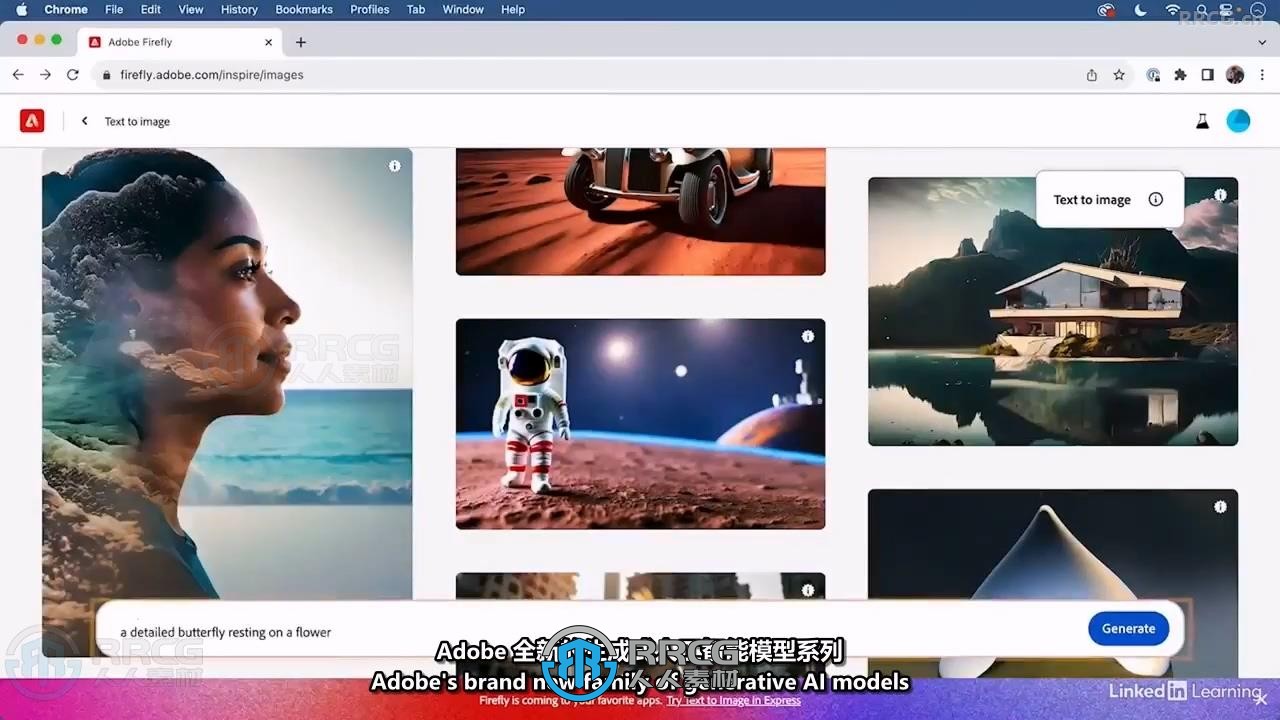Open the blue user profile avatar
Screen dimensions: 1280x720
coord(1238,121)
